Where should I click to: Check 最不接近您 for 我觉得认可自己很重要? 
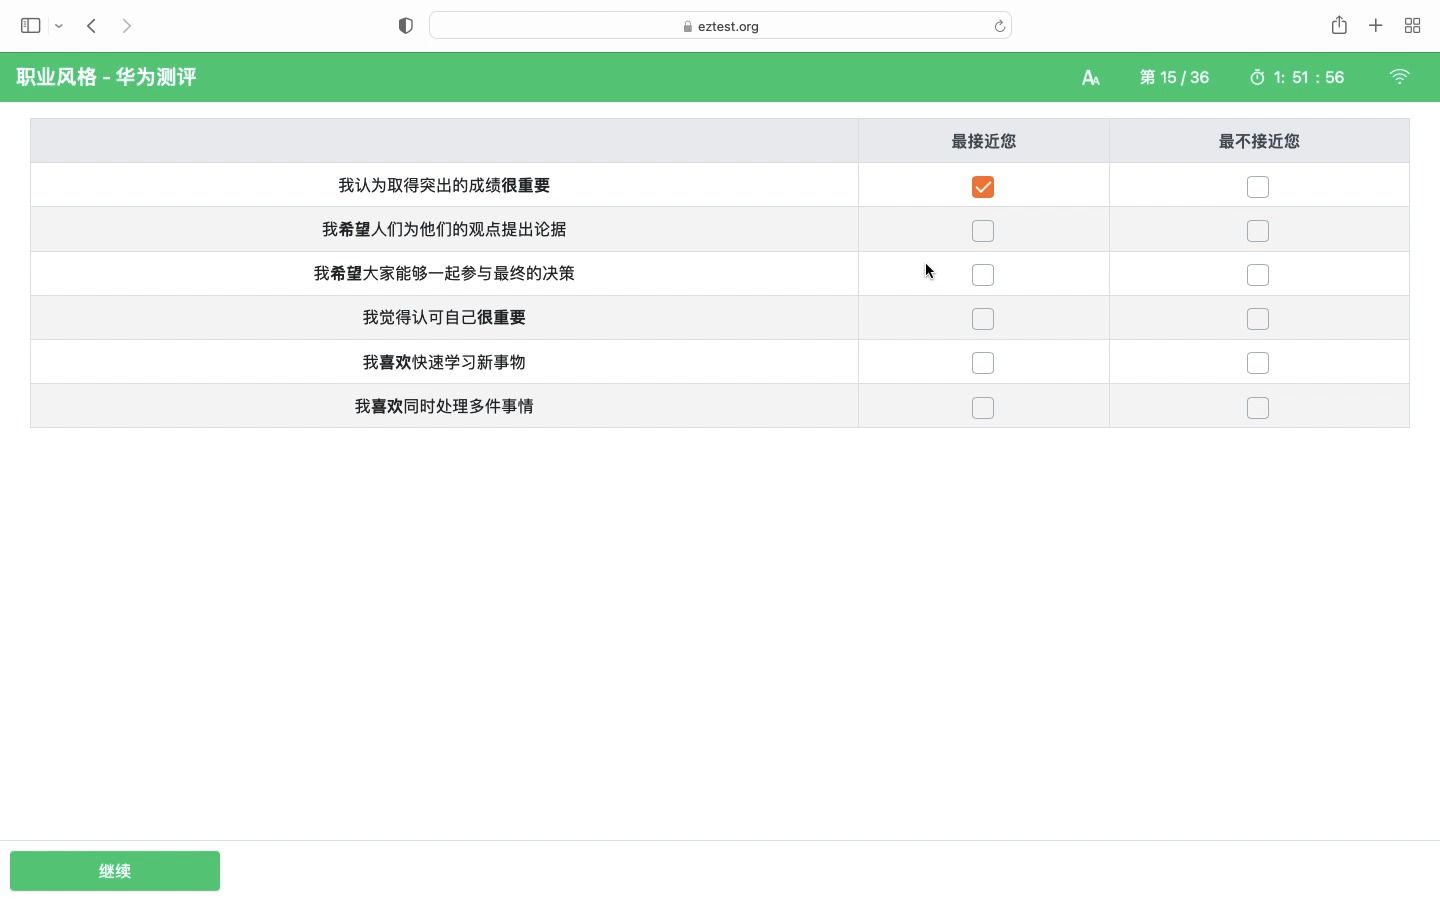[x=1258, y=319]
